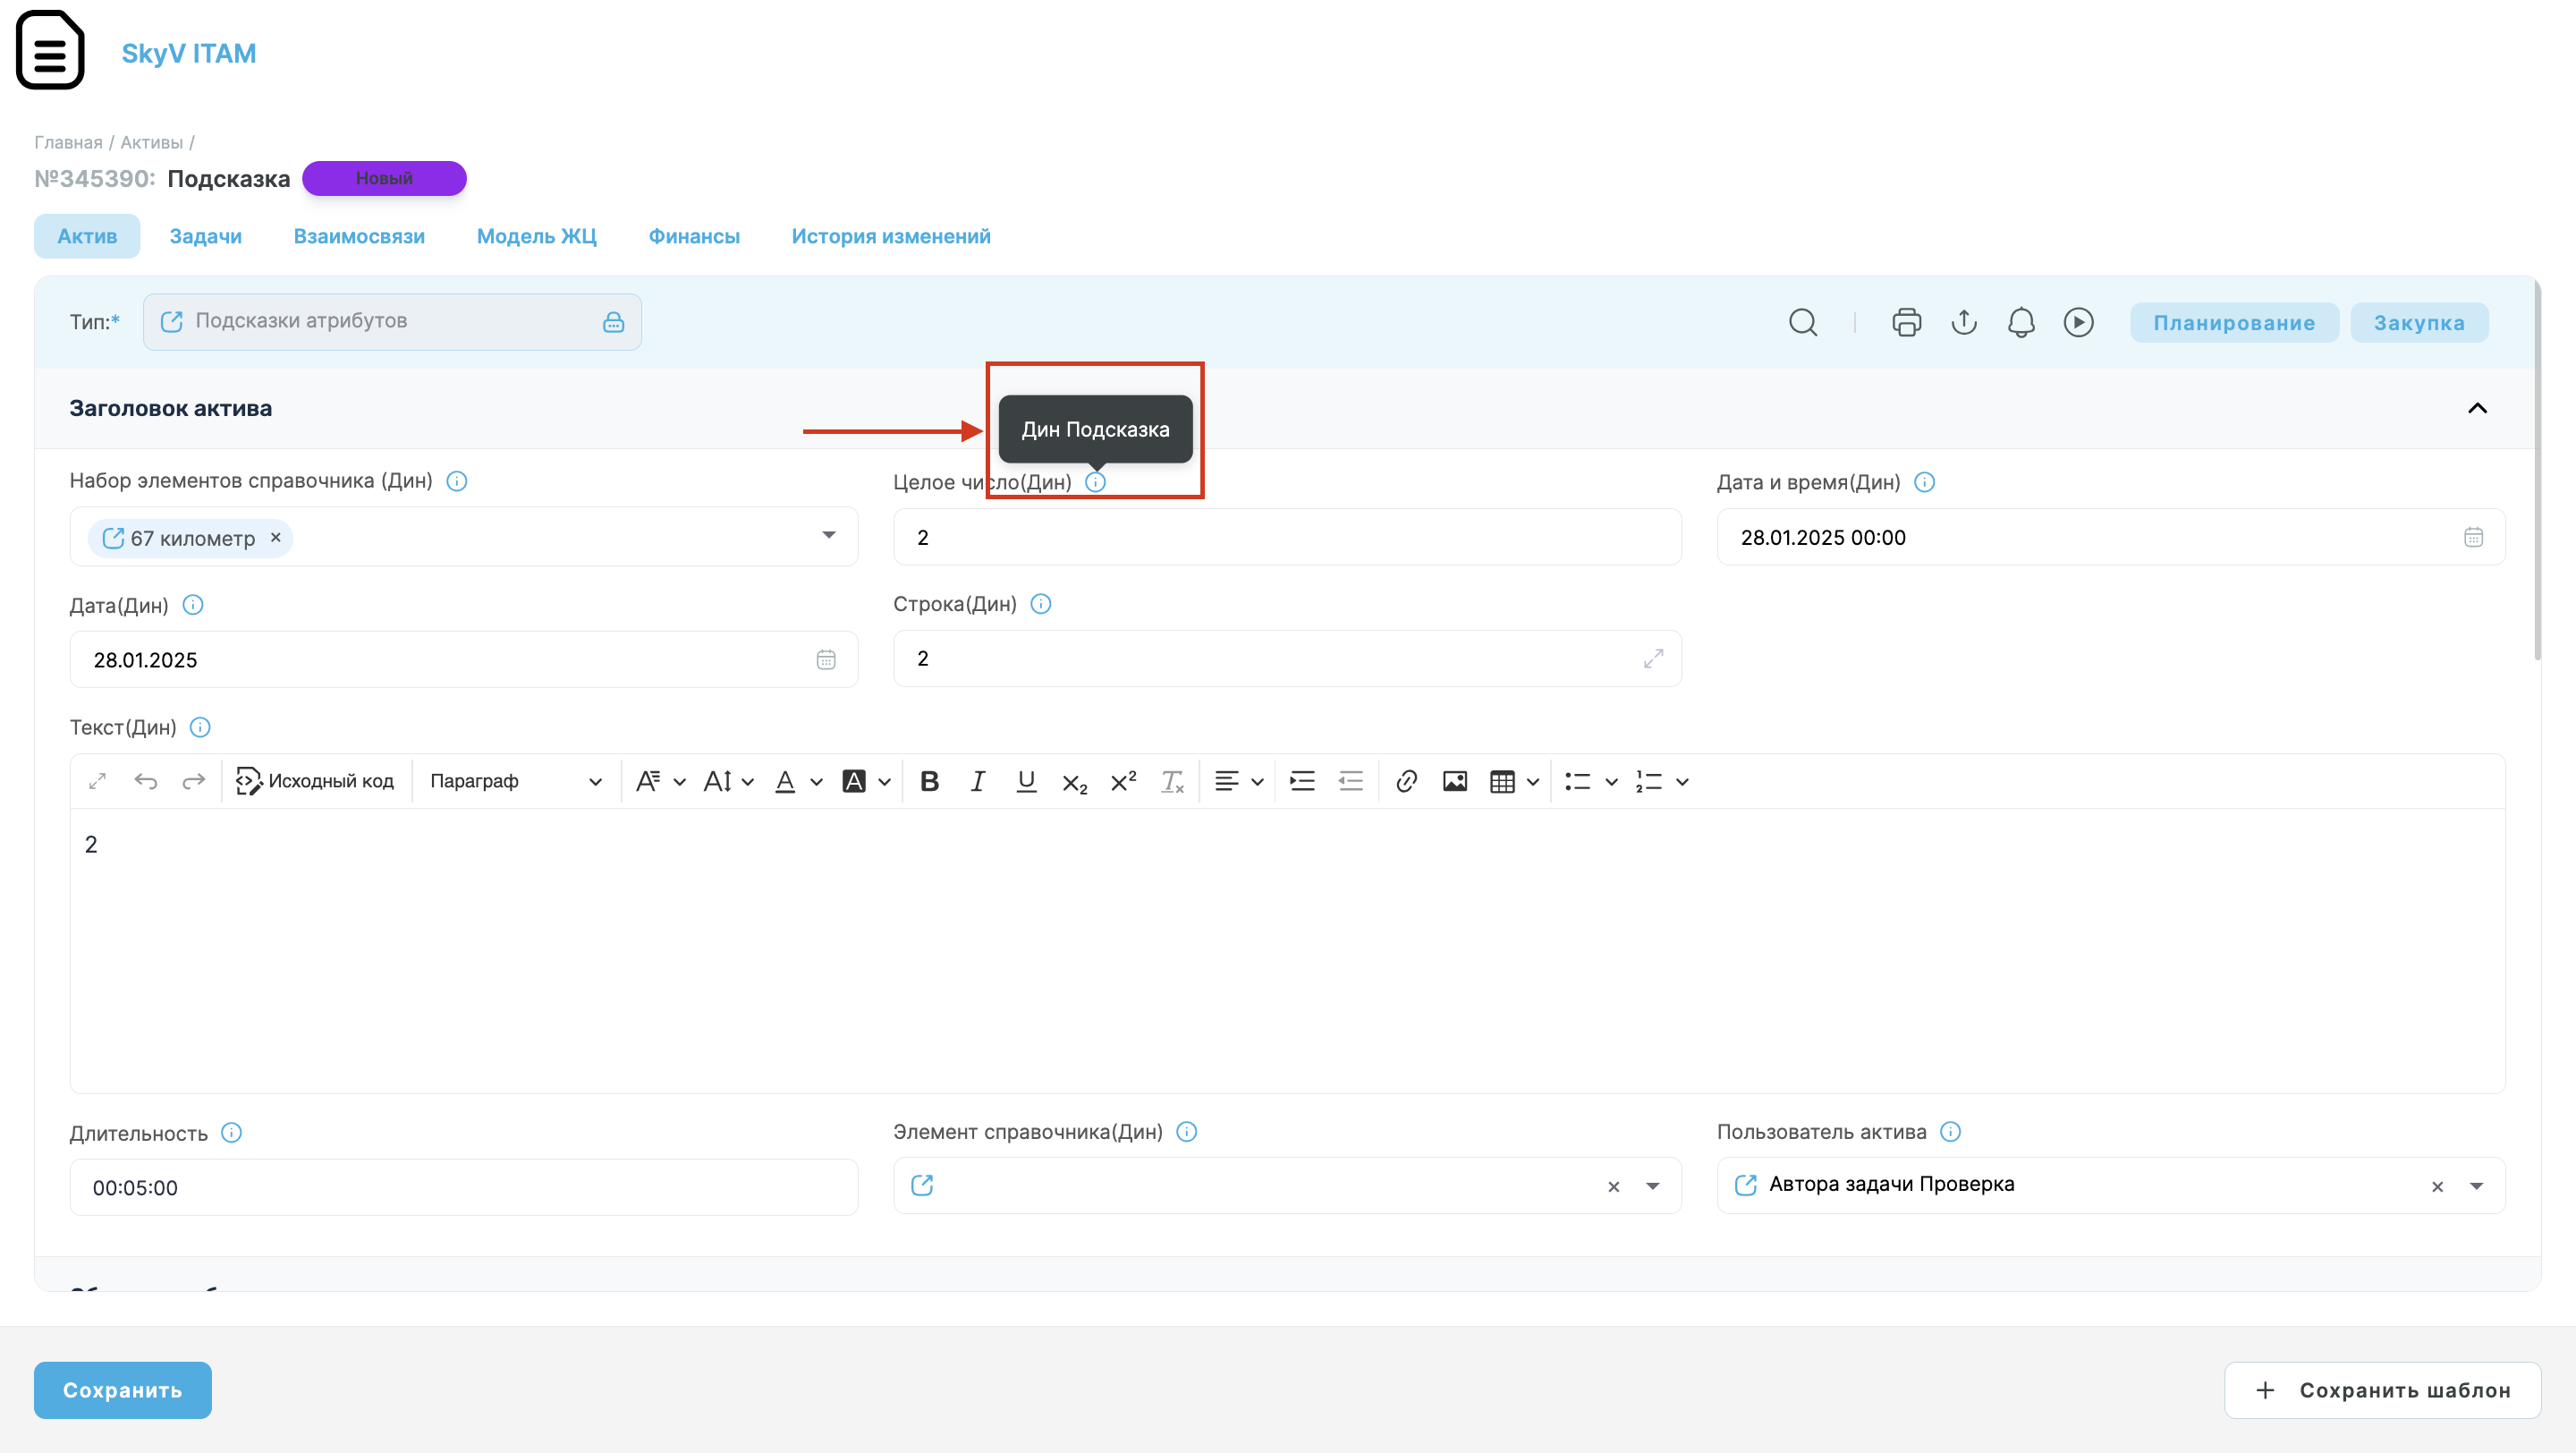This screenshot has width=2576, height=1453.
Task: Open font size dropdown
Action: [729, 781]
